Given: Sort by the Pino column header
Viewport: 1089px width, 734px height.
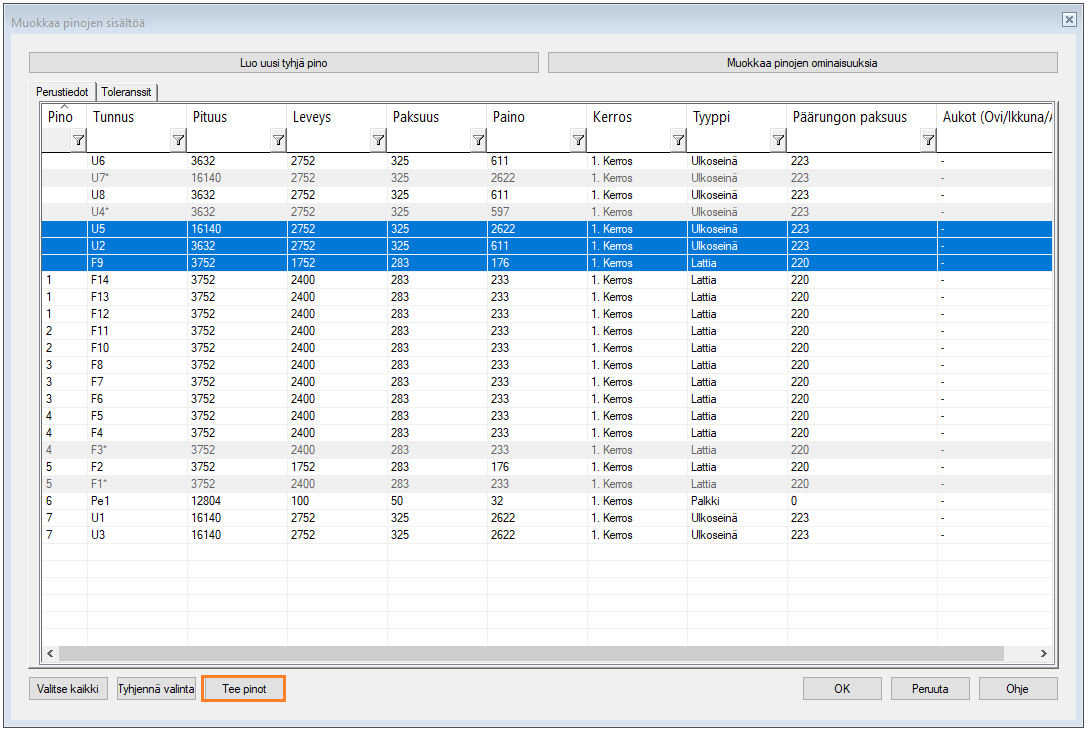Looking at the screenshot, I should [x=61, y=117].
